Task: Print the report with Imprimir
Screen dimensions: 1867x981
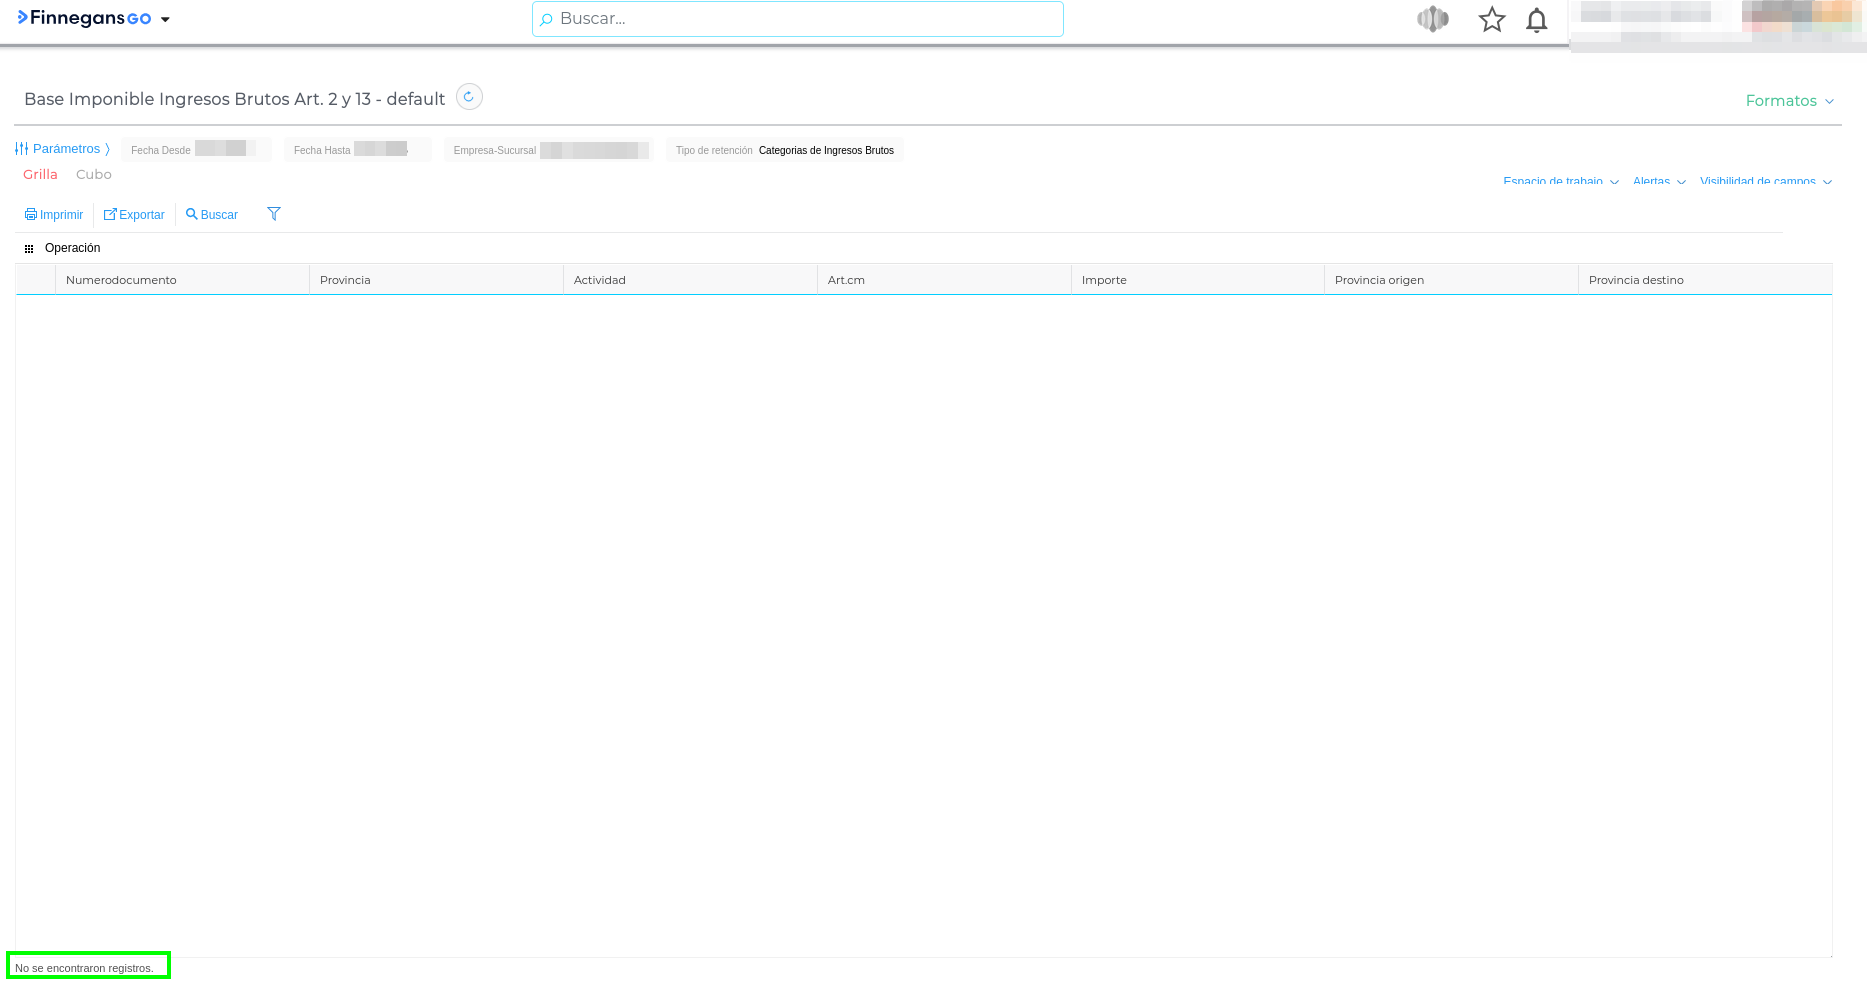Action: click(x=54, y=215)
